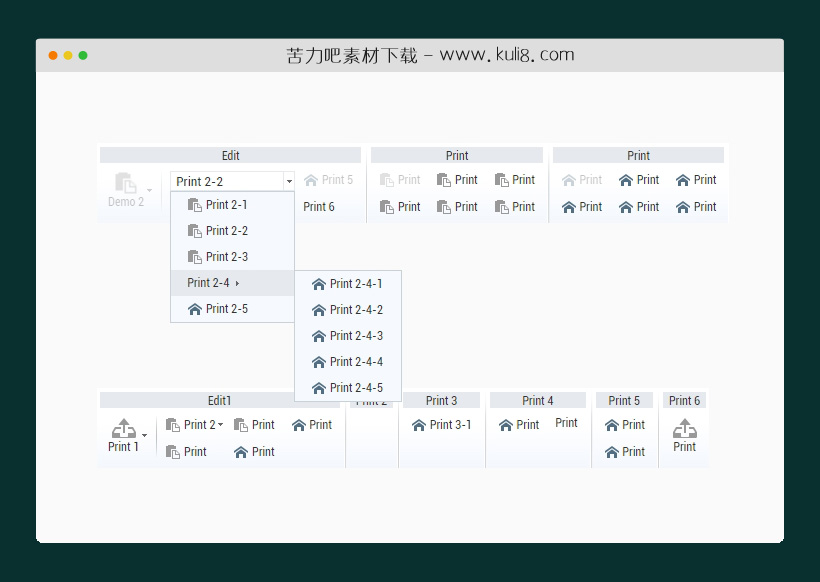Open the Print 2-2 combo box arrow
The width and height of the screenshot is (820, 582).
tap(289, 182)
